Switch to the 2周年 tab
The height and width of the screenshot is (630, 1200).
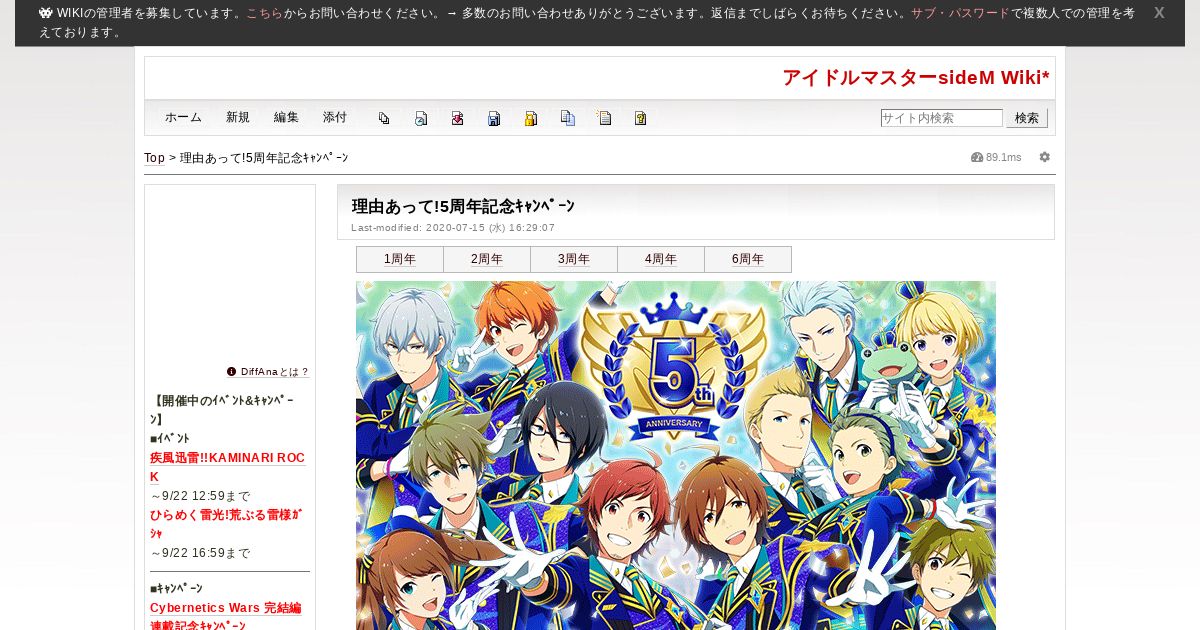pos(487,259)
